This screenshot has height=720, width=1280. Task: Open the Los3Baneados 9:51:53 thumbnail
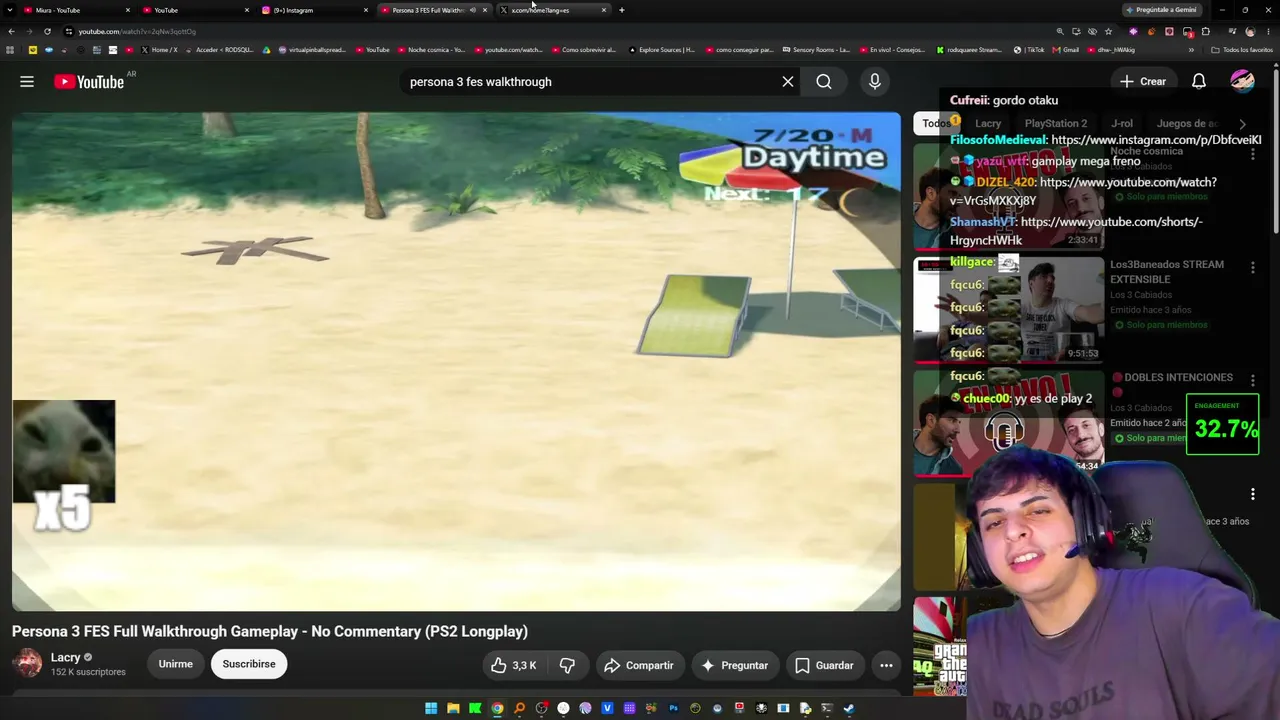(x=1009, y=310)
